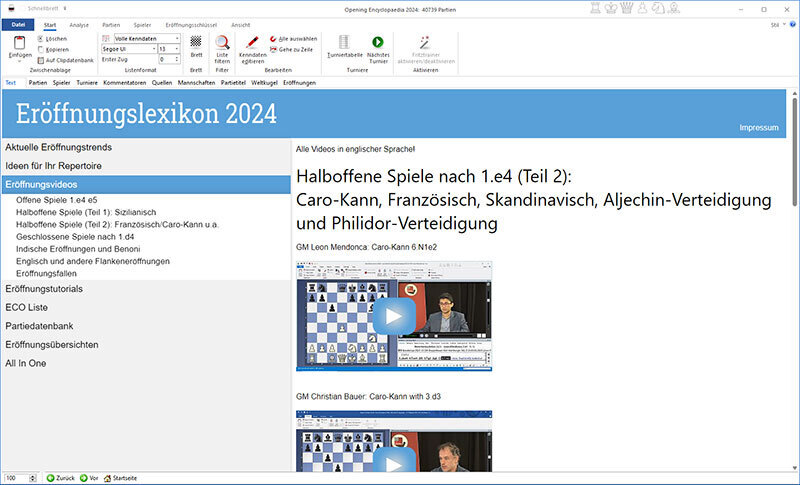This screenshot has height=485, width=800.
Task: Select the Weltkugel database tab
Action: [264, 83]
